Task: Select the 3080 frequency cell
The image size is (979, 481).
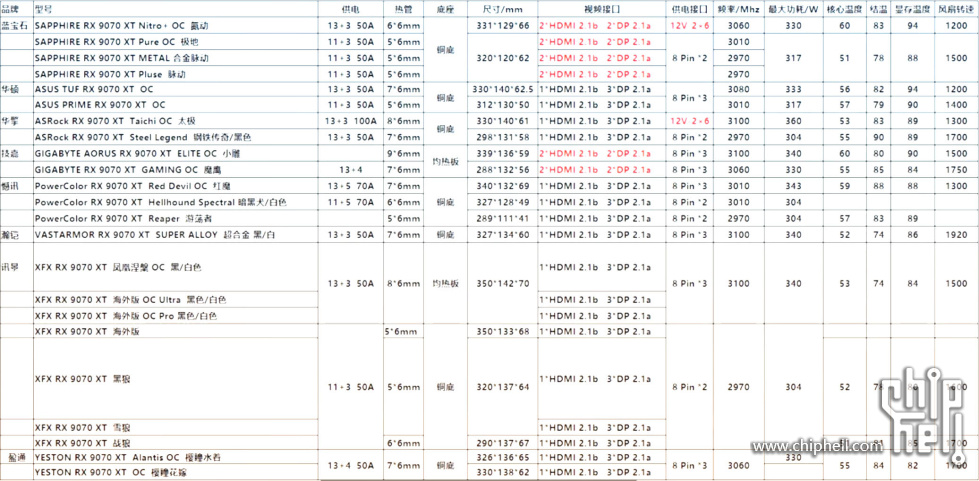Action: pyautogui.click(x=738, y=89)
